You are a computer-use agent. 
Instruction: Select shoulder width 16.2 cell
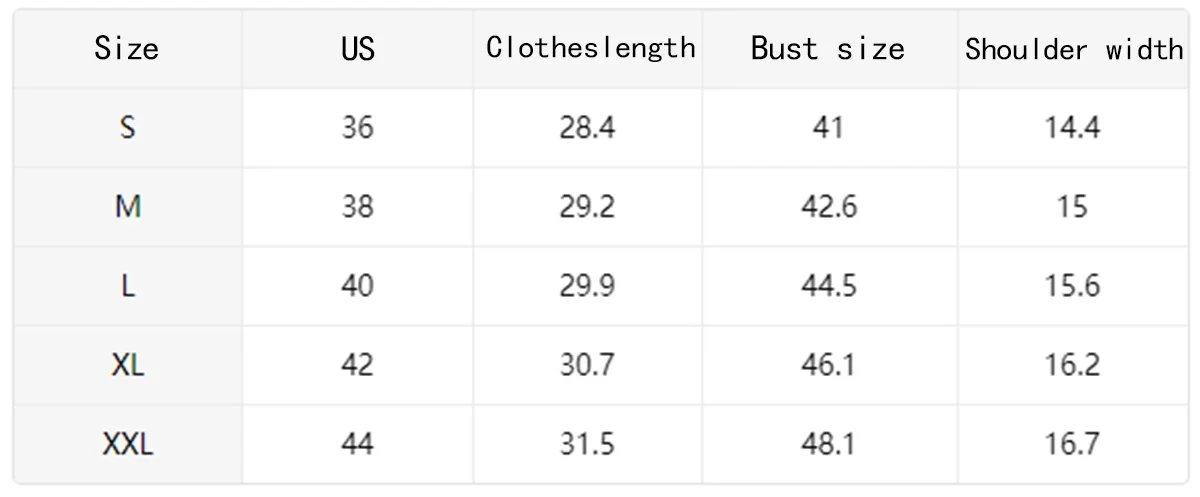click(1073, 364)
